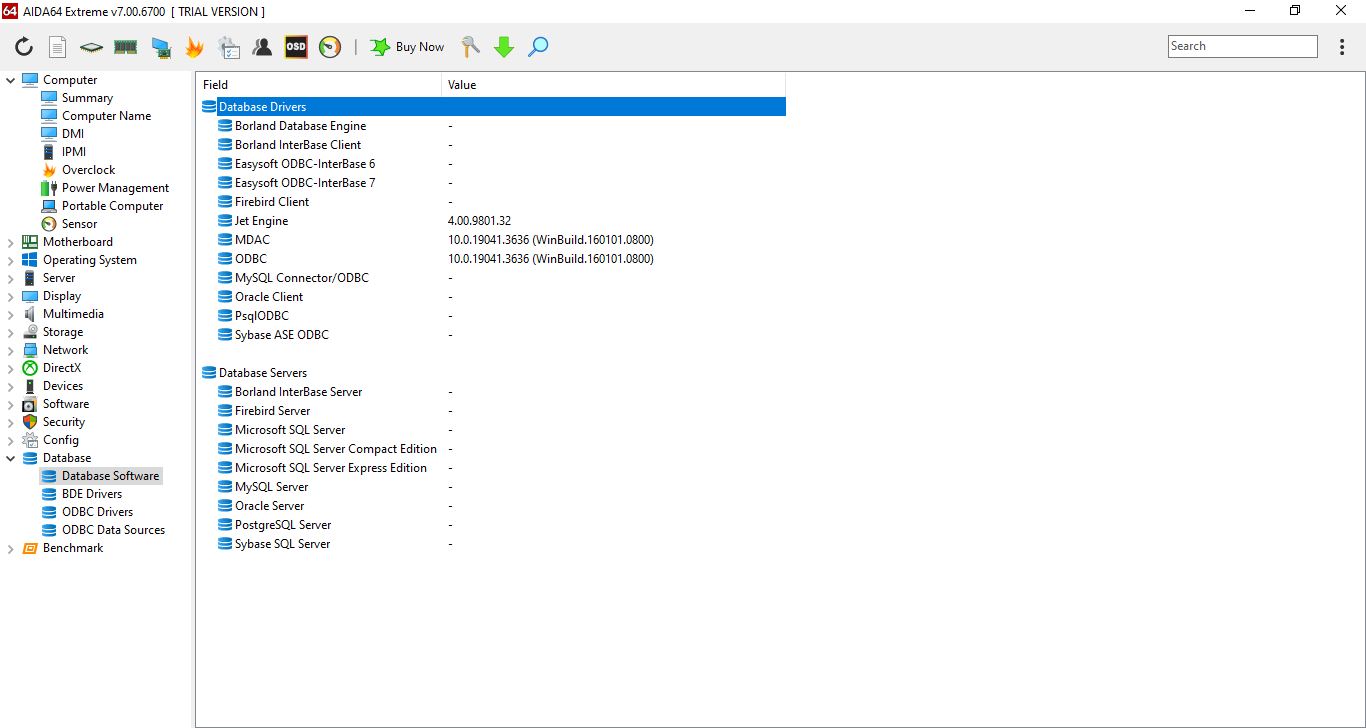Expand the Network tree node
The width and height of the screenshot is (1366, 728).
click(11, 350)
